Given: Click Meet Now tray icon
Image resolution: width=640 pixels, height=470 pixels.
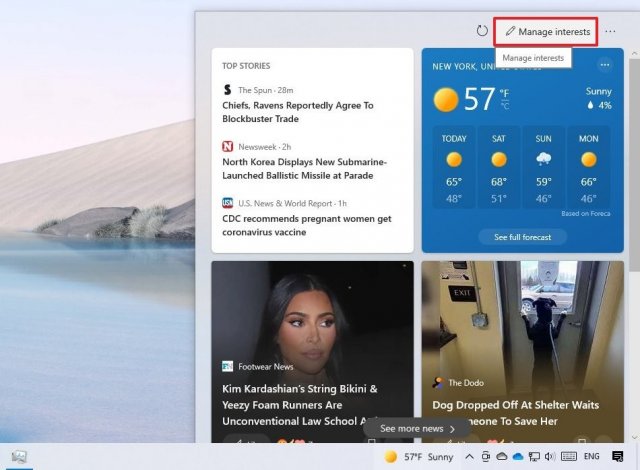Looking at the screenshot, I should coord(485,457).
